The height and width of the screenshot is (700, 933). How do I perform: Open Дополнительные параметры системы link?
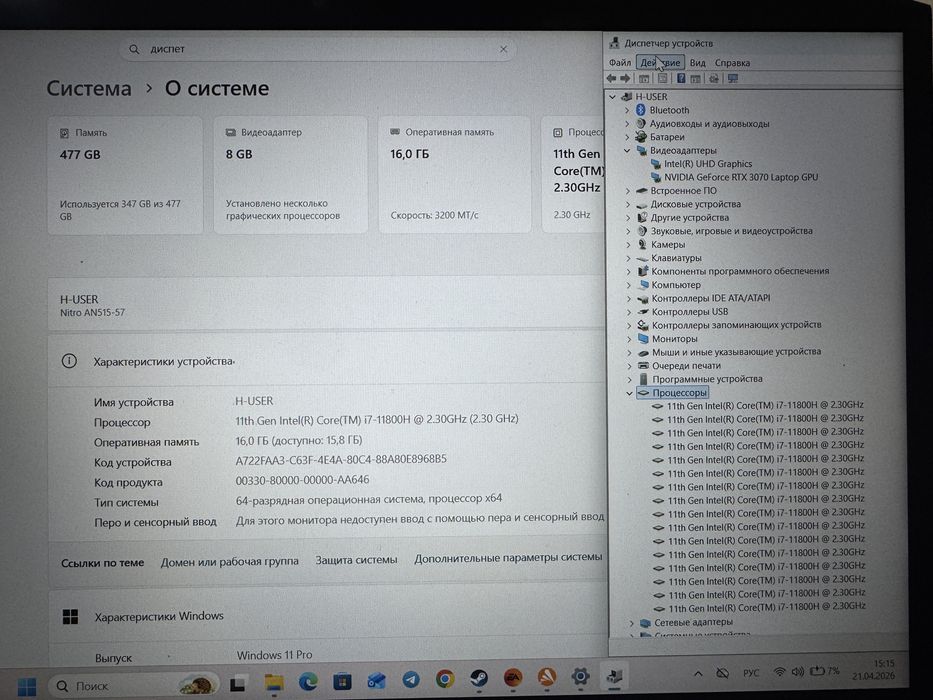click(x=508, y=558)
